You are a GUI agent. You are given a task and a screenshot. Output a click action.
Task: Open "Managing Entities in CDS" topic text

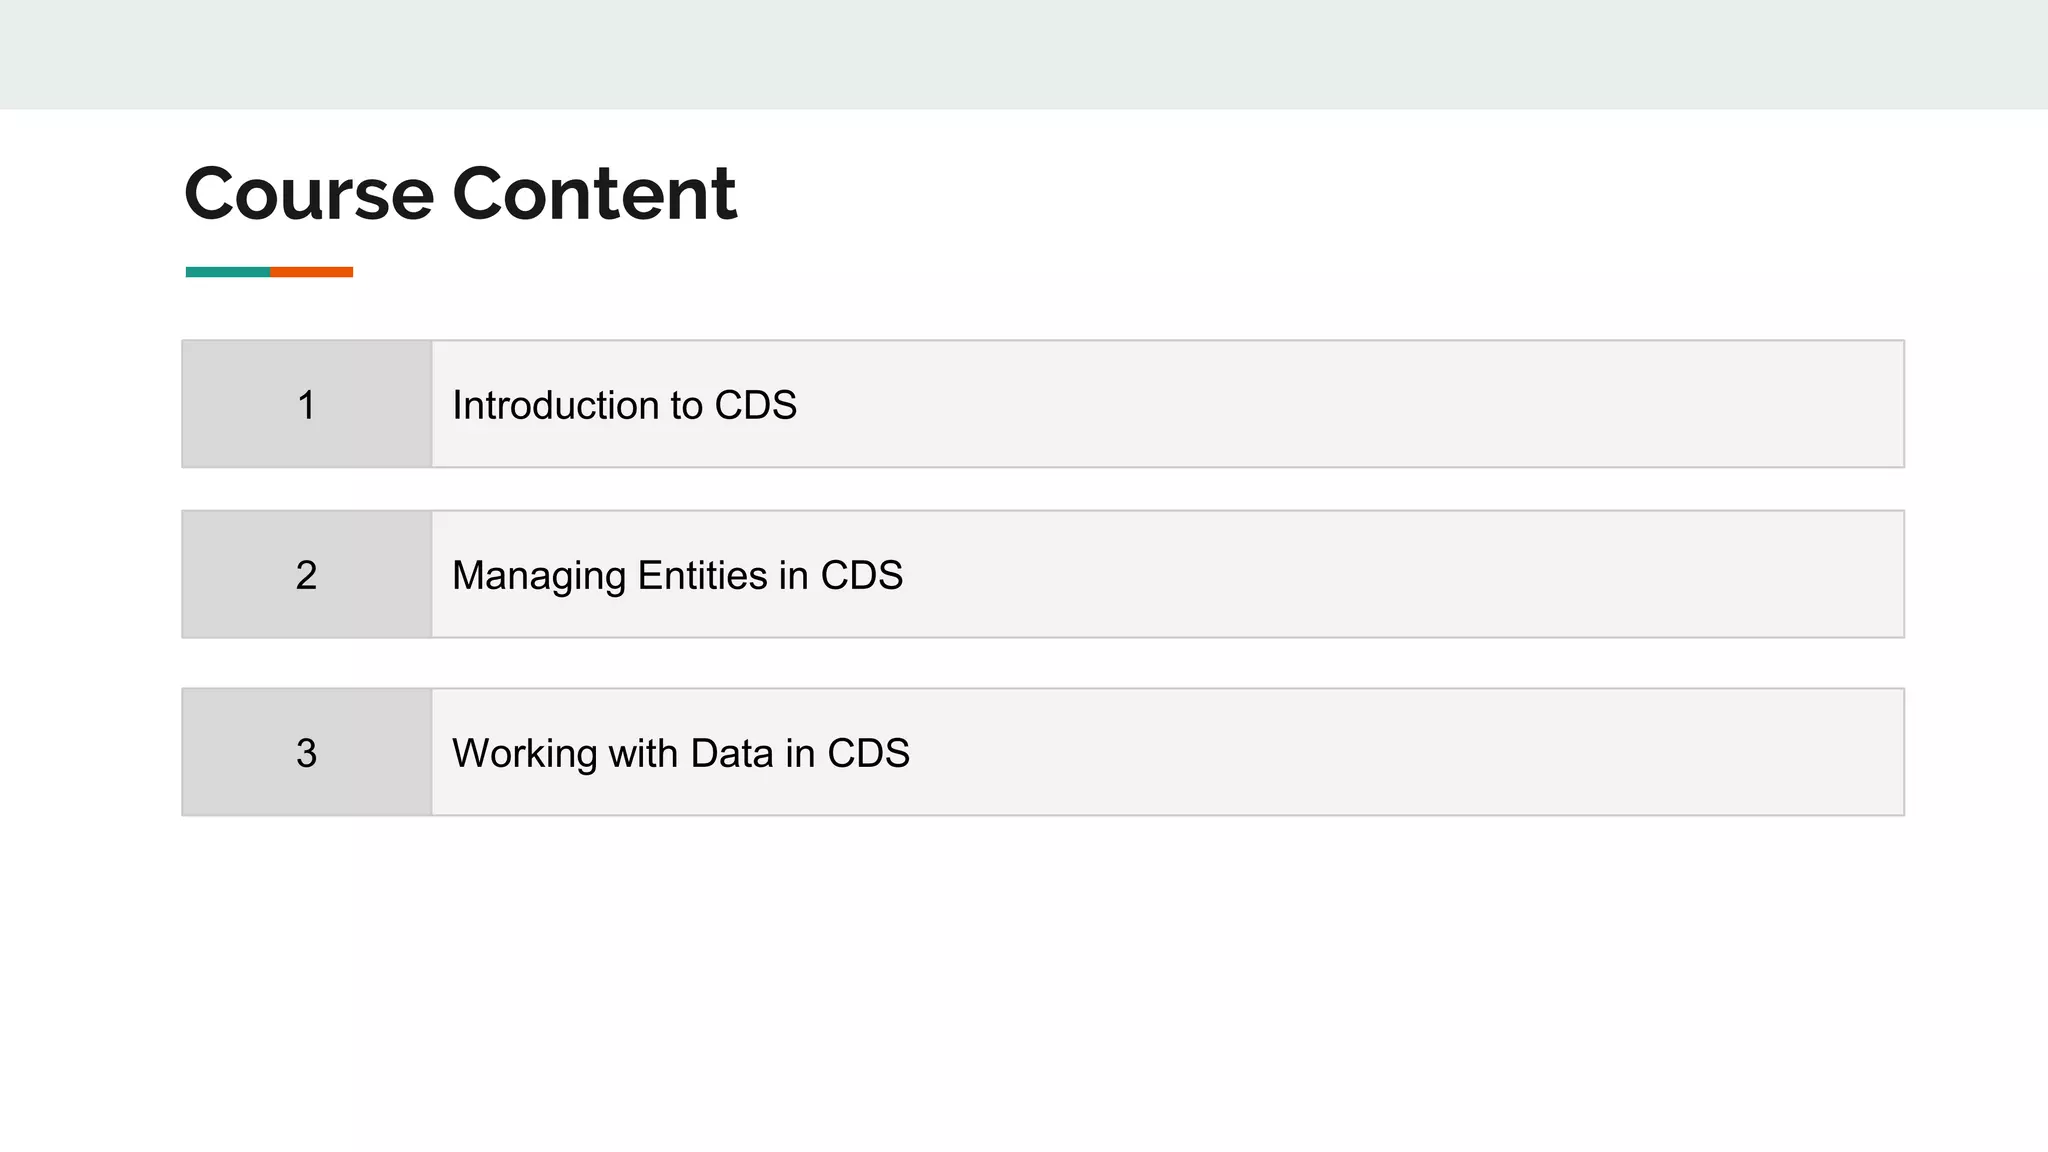click(x=677, y=575)
